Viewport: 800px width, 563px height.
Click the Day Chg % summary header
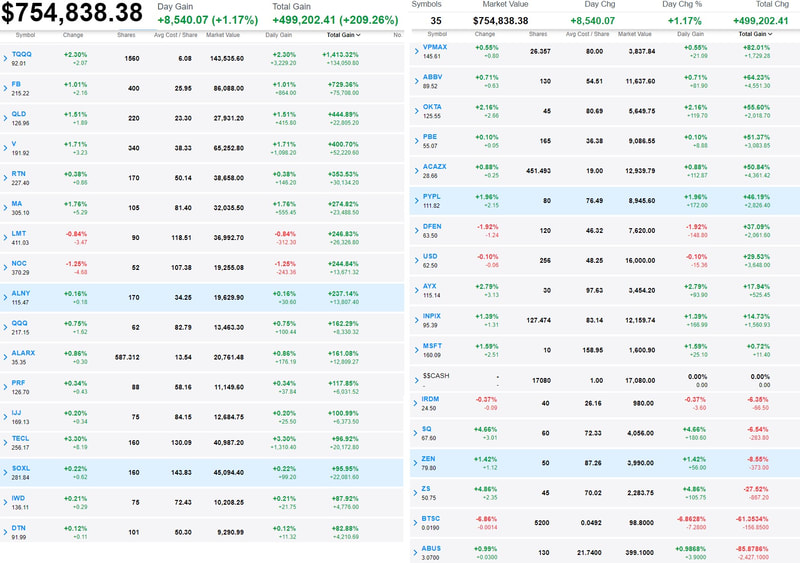point(682,4)
